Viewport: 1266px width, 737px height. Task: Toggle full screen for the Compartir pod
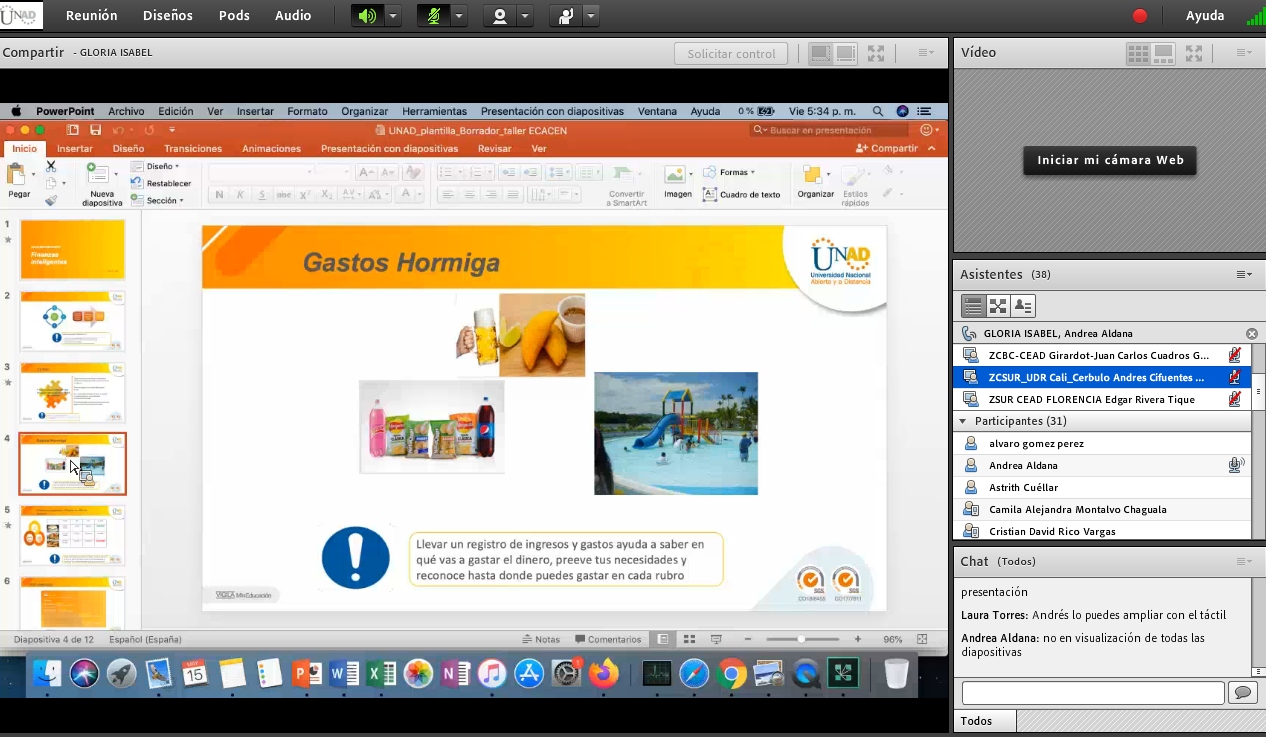(x=876, y=53)
